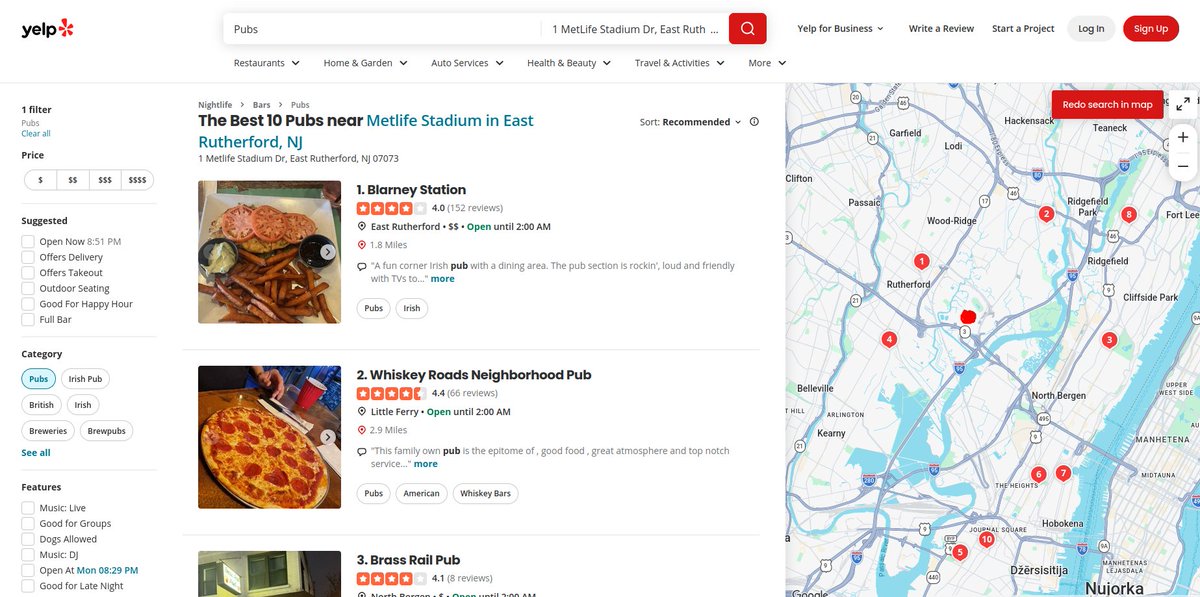Screen dimensions: 1200x597
Task: Click the Whiskey Roads star rating
Action: point(392,393)
